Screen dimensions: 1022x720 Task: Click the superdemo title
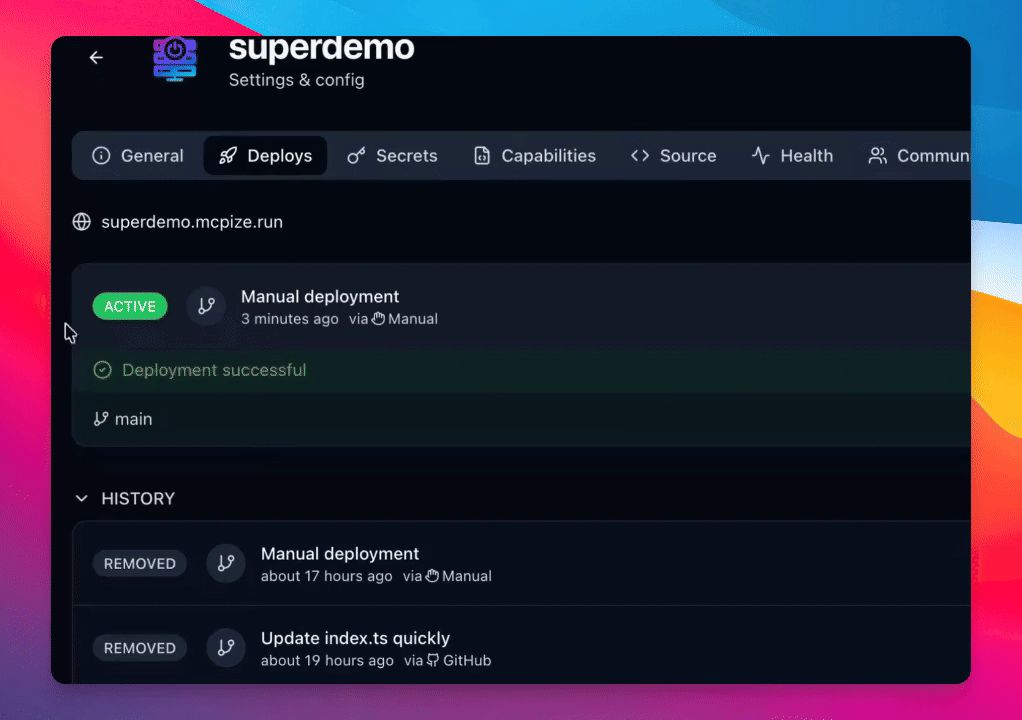point(321,48)
